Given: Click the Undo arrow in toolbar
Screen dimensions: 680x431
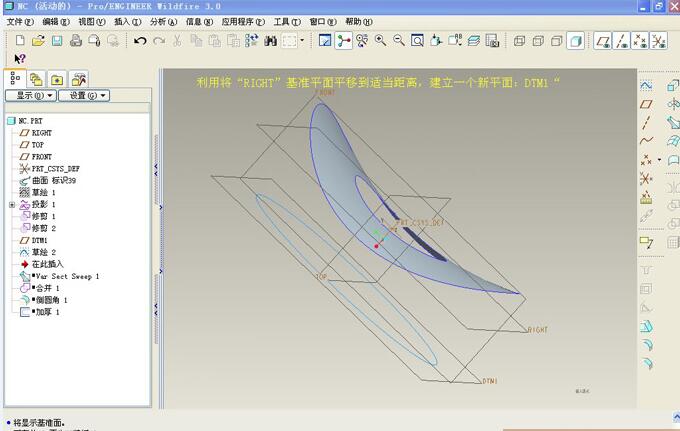Looking at the screenshot, I should 140,41.
